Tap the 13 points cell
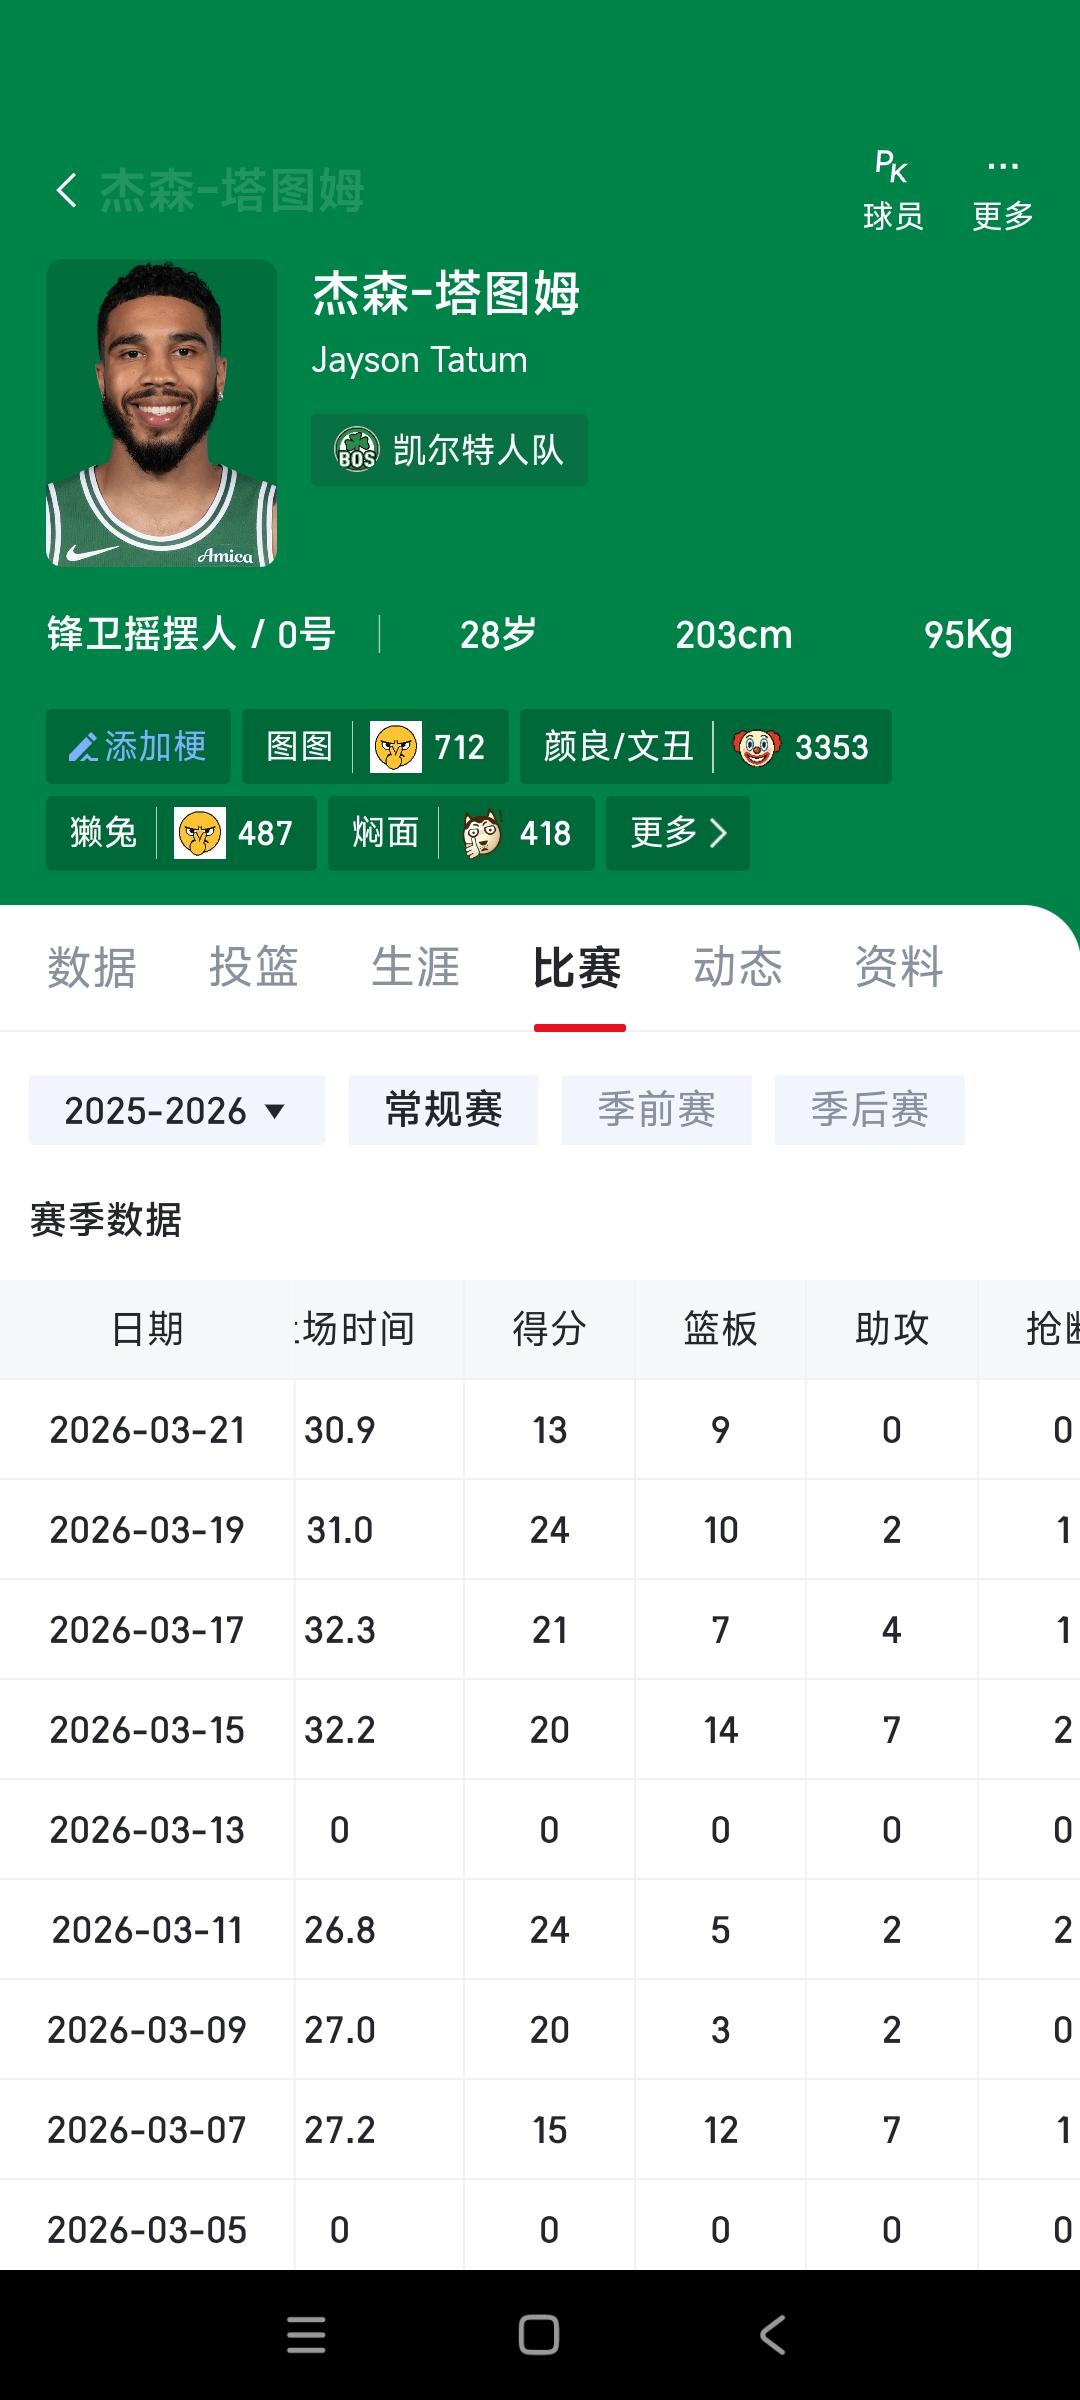Image resolution: width=1080 pixels, height=2400 pixels. point(549,1430)
